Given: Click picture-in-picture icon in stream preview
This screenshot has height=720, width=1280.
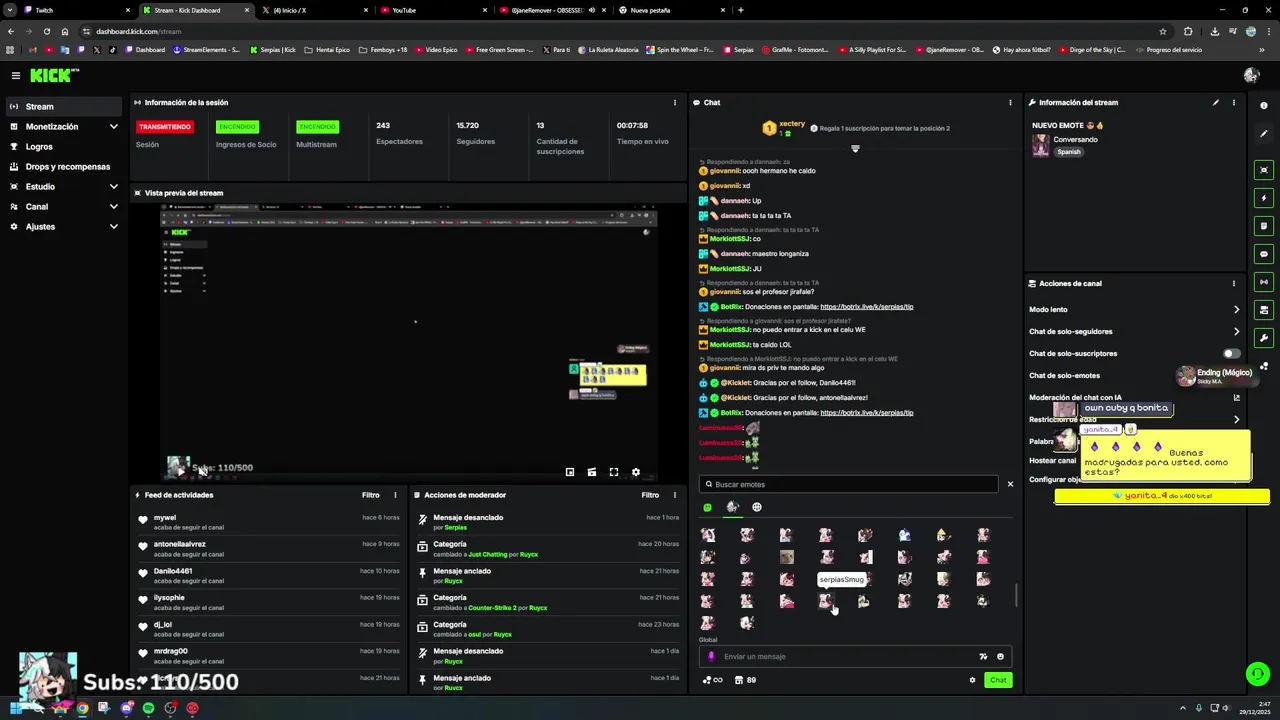Looking at the screenshot, I should point(570,472).
